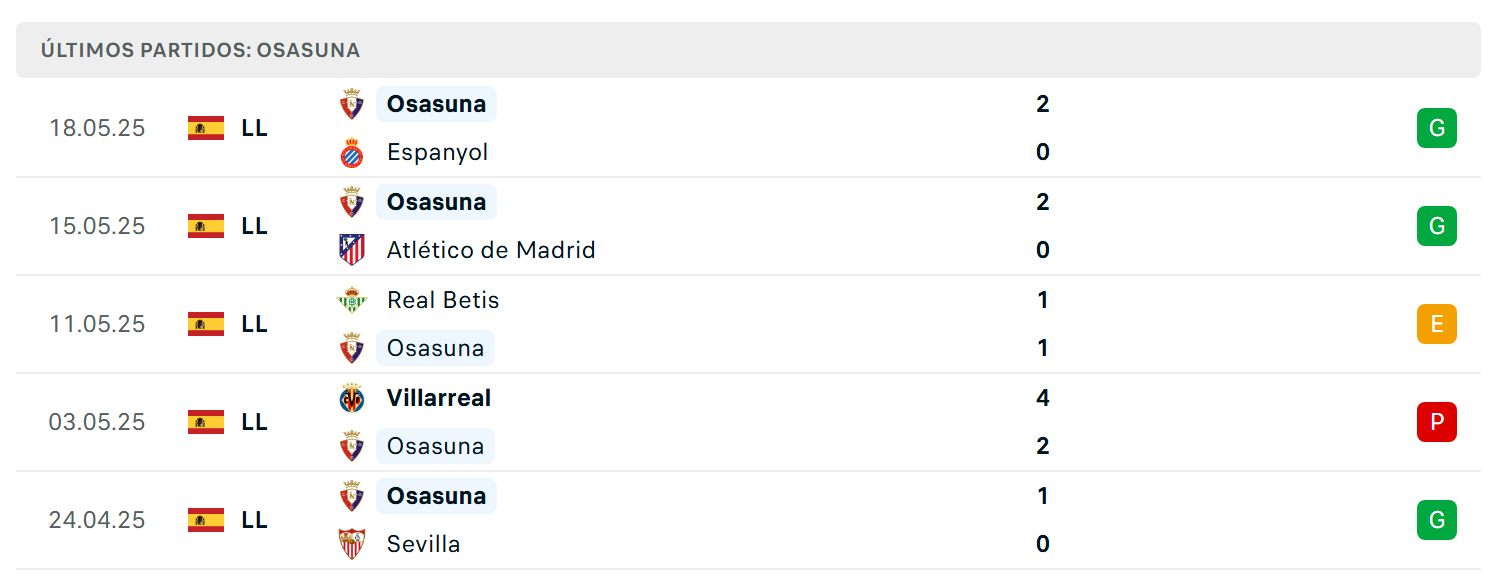This screenshot has width=1497, height=587.
Task: Click Spain flag in 24.04.25 row
Action: [206, 520]
